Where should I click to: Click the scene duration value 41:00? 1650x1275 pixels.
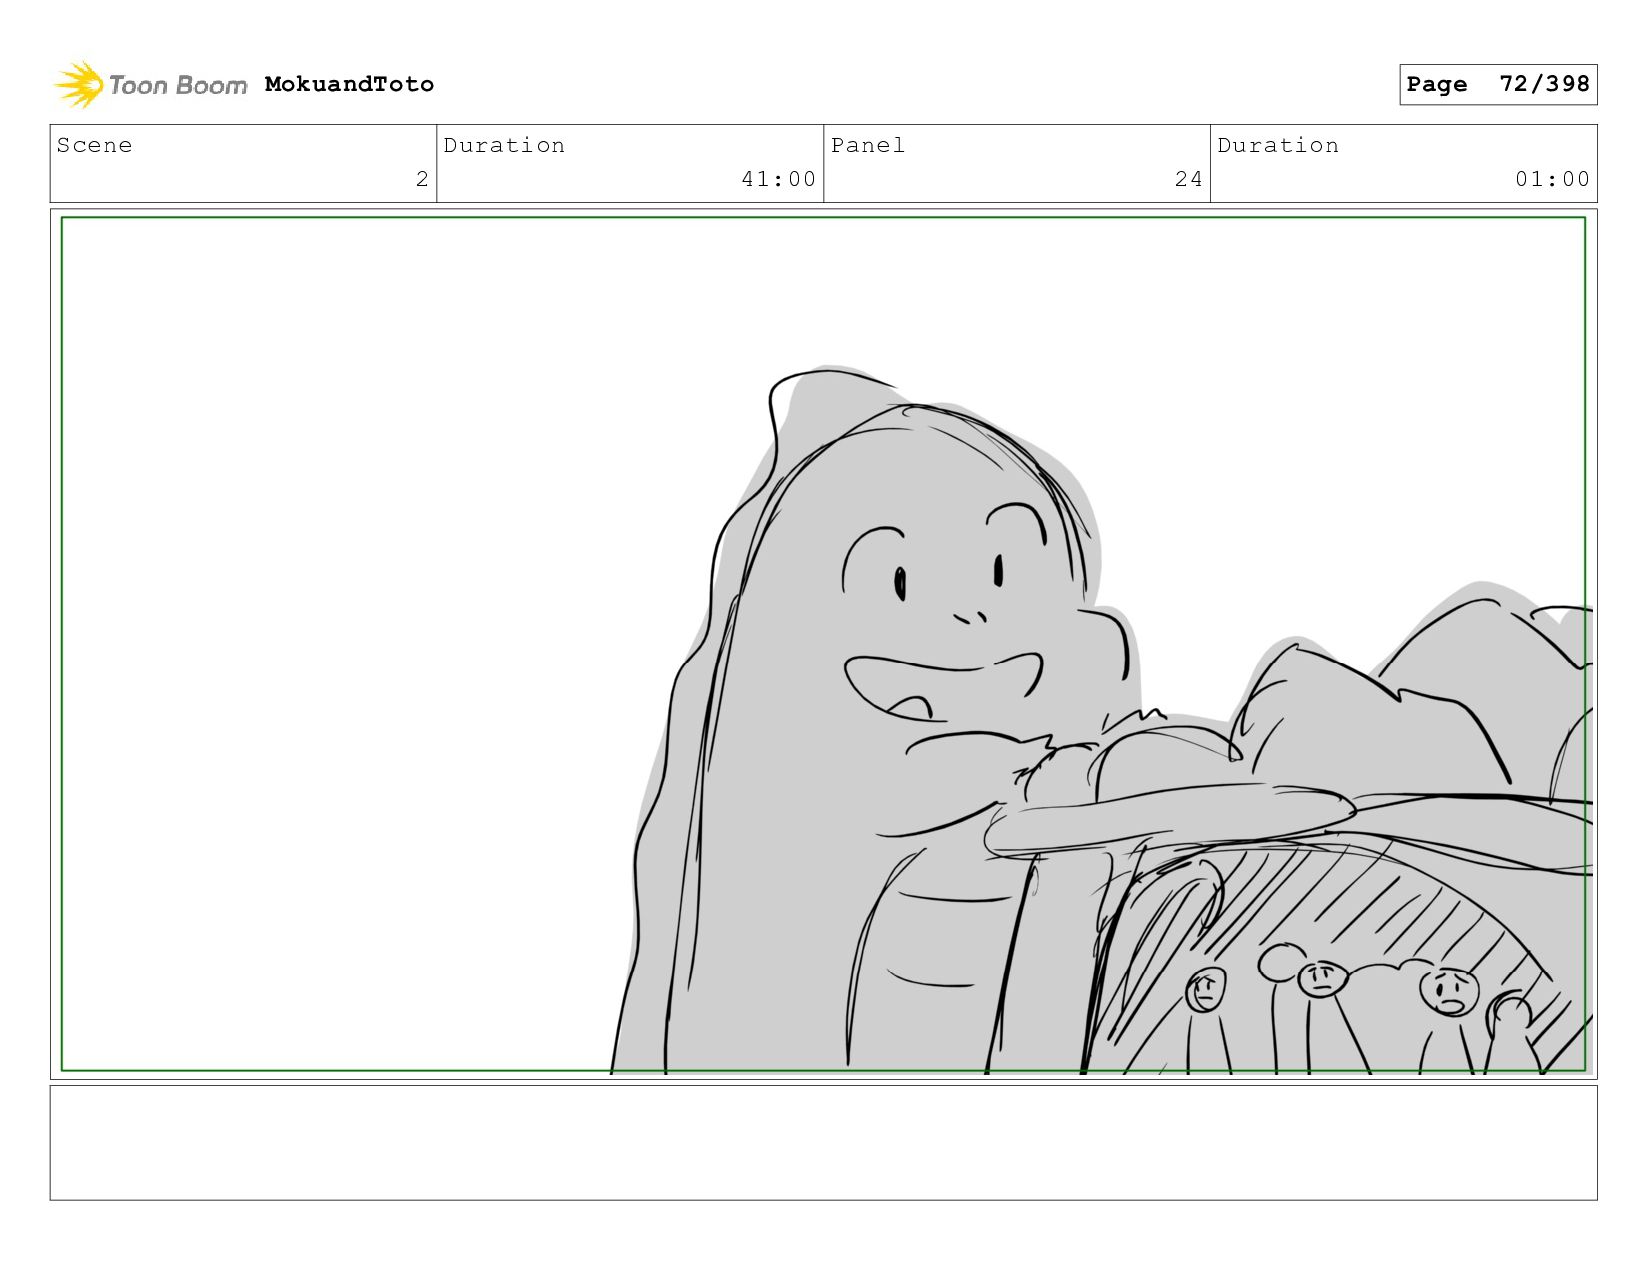point(778,179)
